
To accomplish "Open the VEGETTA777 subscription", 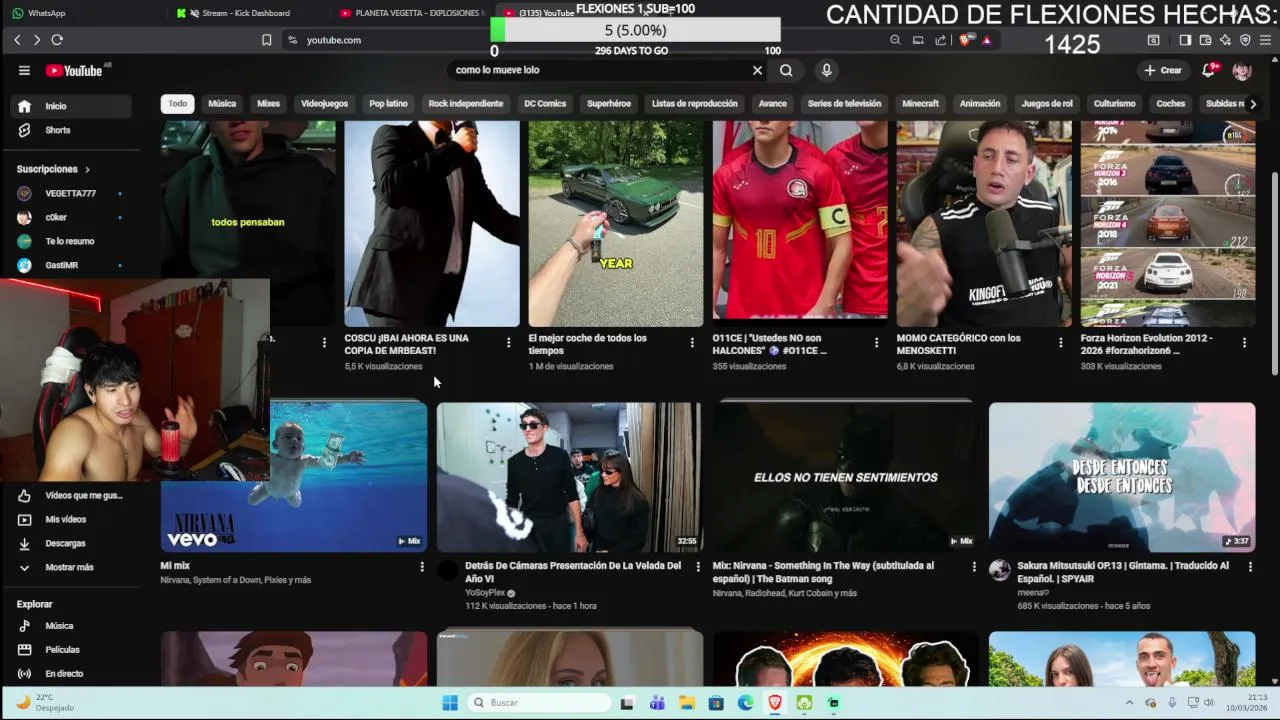I will [x=71, y=193].
